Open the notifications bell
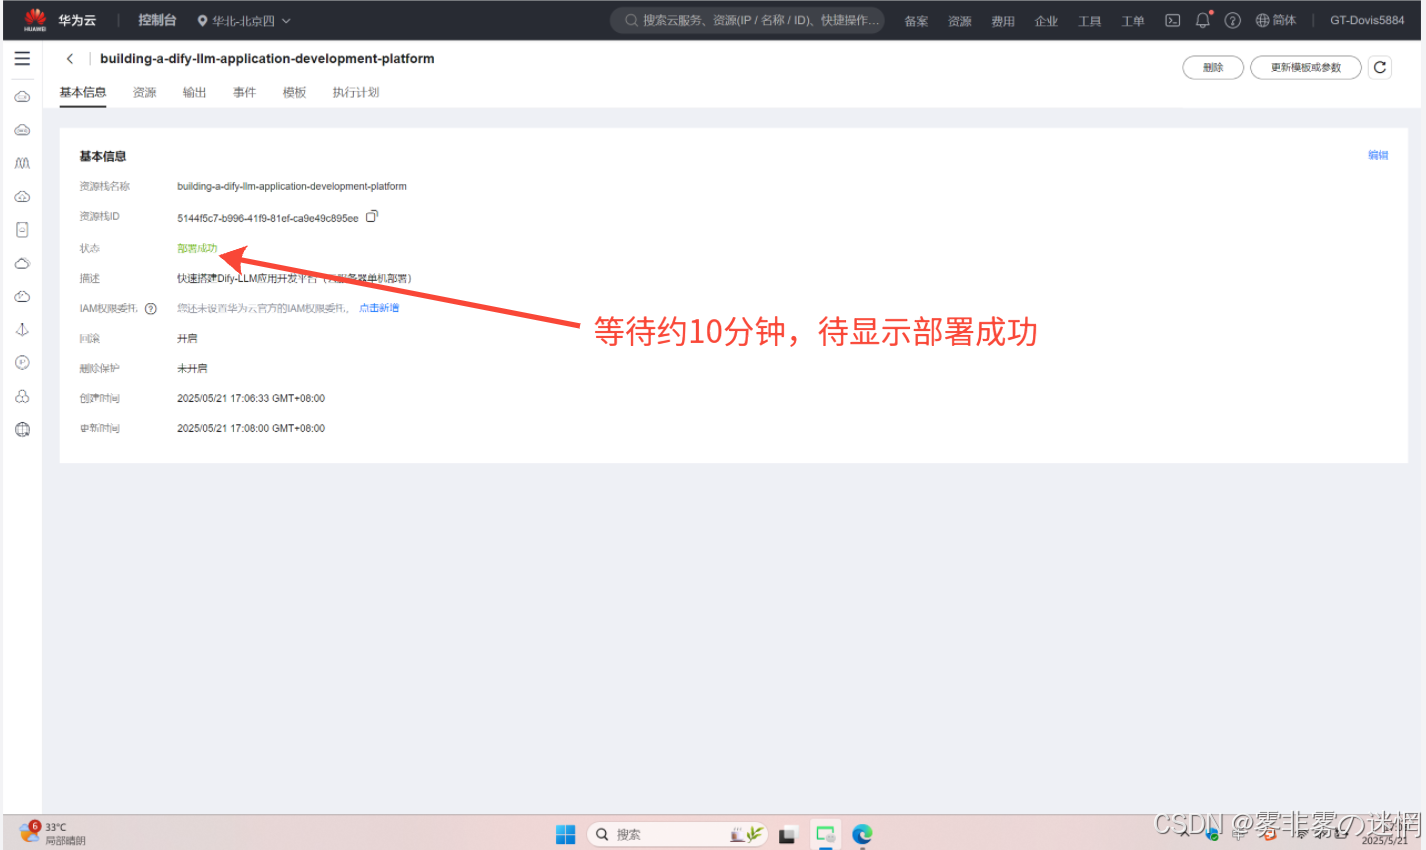1426x850 pixels. pos(1203,20)
